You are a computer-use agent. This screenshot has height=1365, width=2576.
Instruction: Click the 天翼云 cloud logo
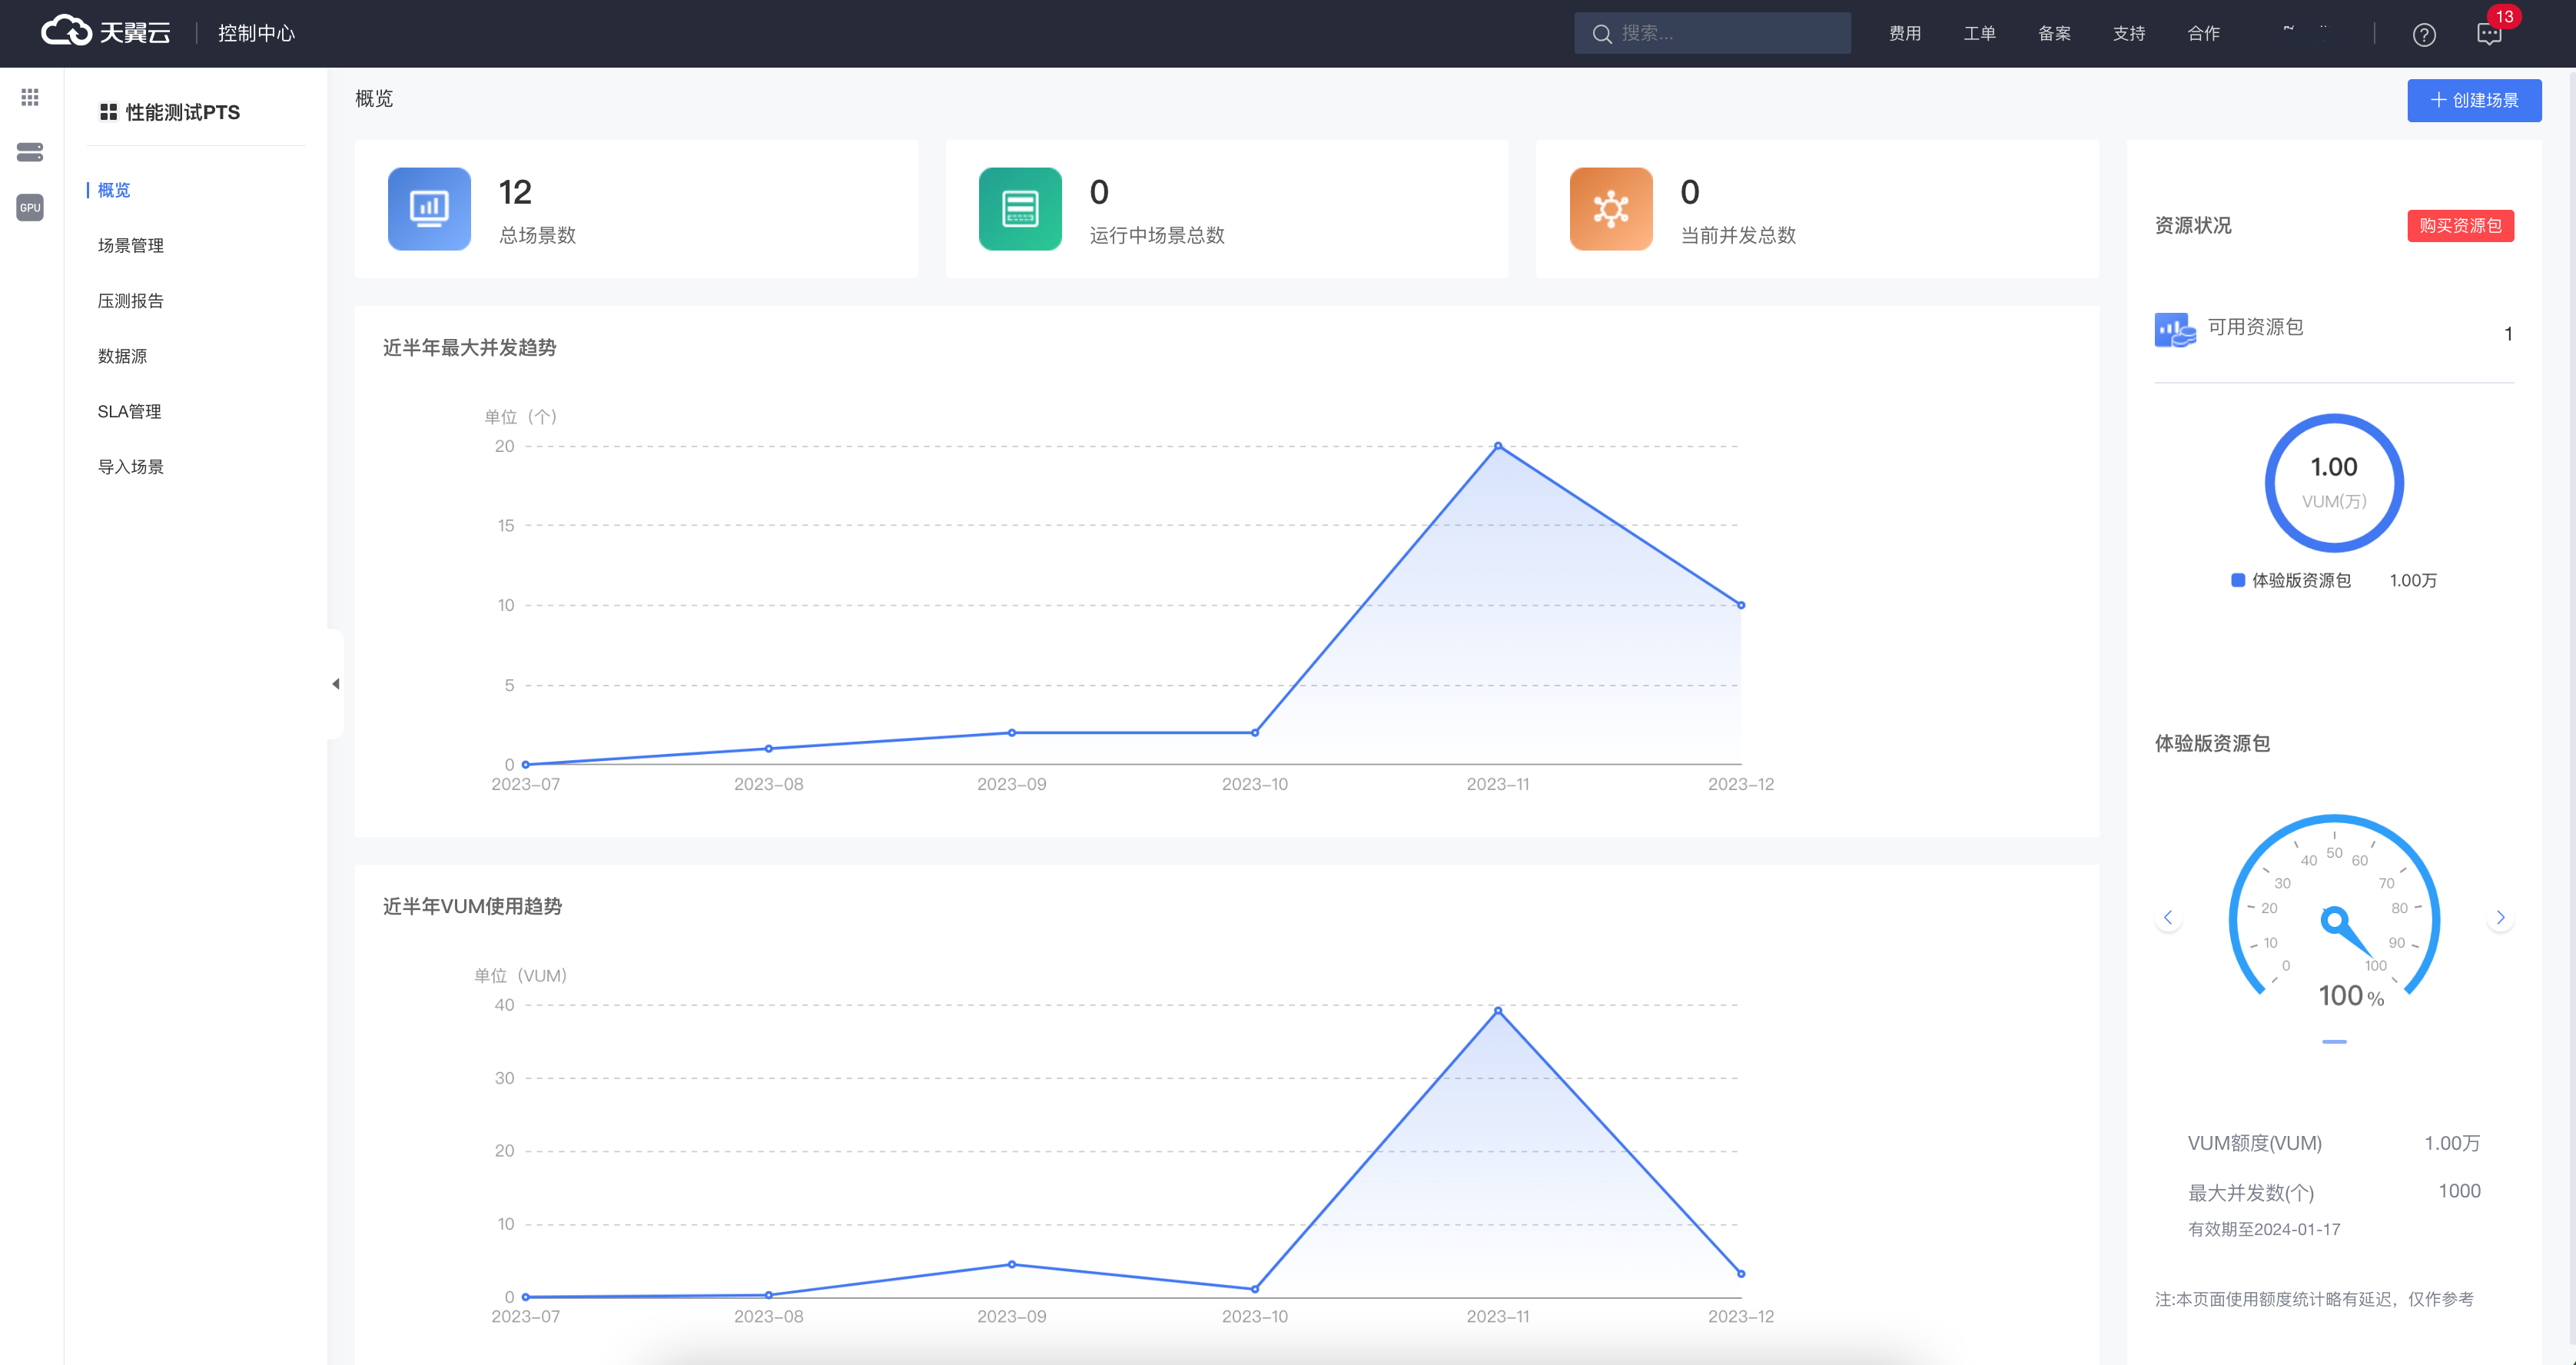[105, 32]
